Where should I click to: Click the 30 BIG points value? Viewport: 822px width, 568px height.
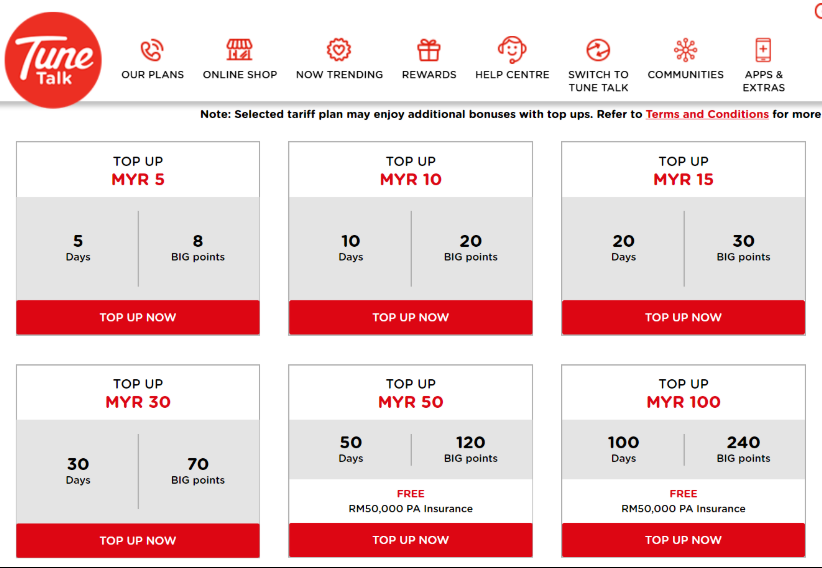(x=743, y=248)
